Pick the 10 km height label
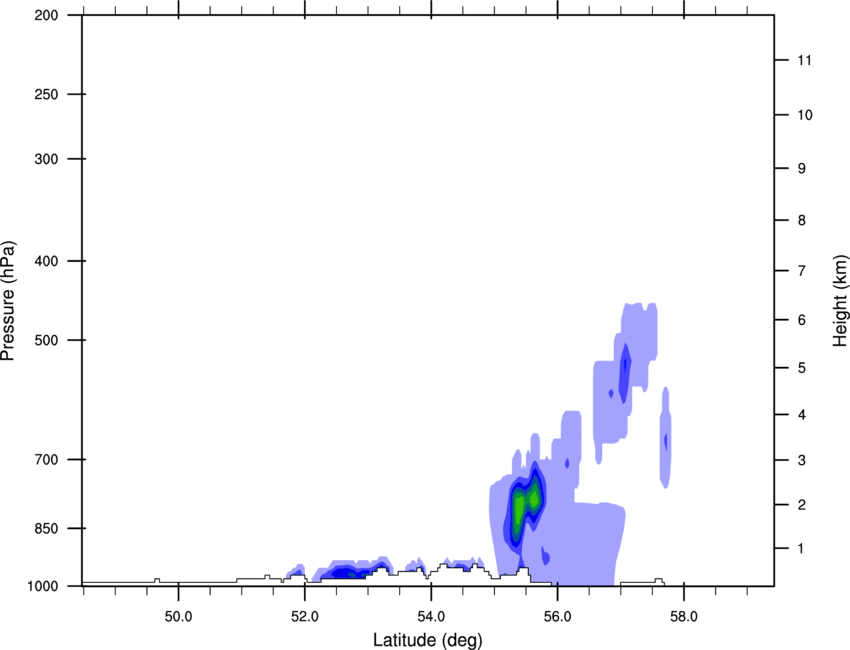Image resolution: width=850 pixels, height=650 pixels. [805, 115]
